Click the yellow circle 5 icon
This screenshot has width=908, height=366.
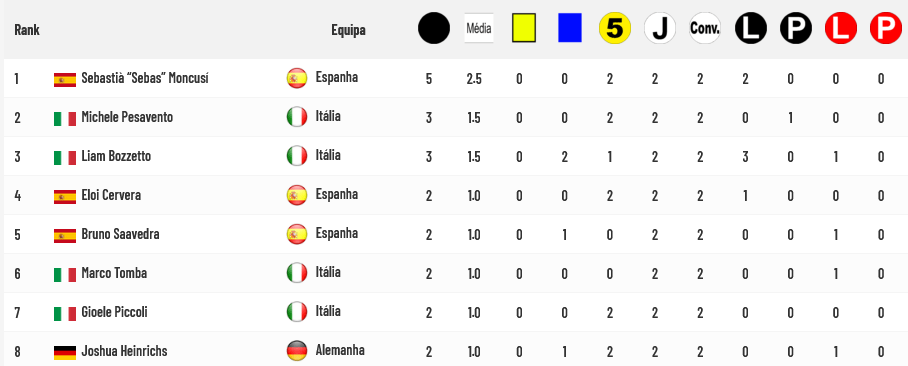(614, 28)
